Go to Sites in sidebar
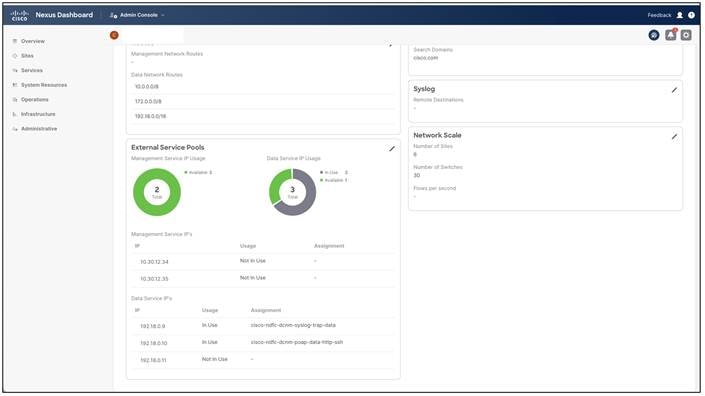The image size is (705, 396). 27,56
